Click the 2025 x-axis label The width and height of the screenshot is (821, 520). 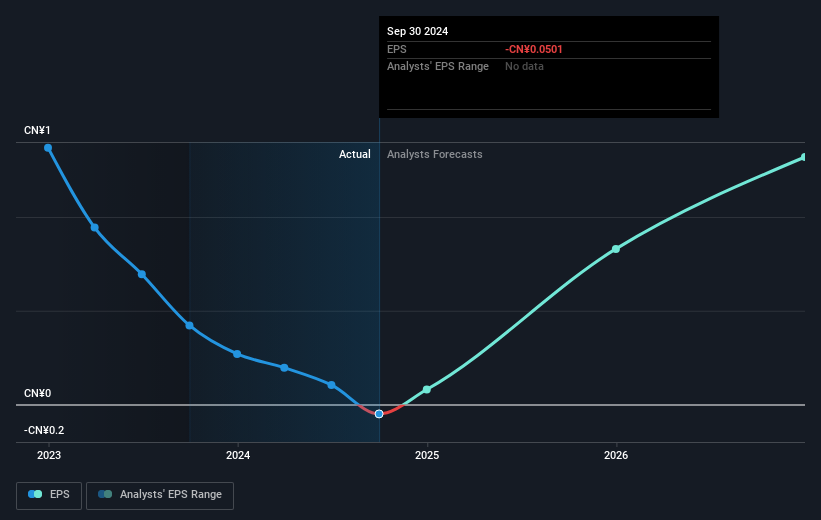point(427,455)
